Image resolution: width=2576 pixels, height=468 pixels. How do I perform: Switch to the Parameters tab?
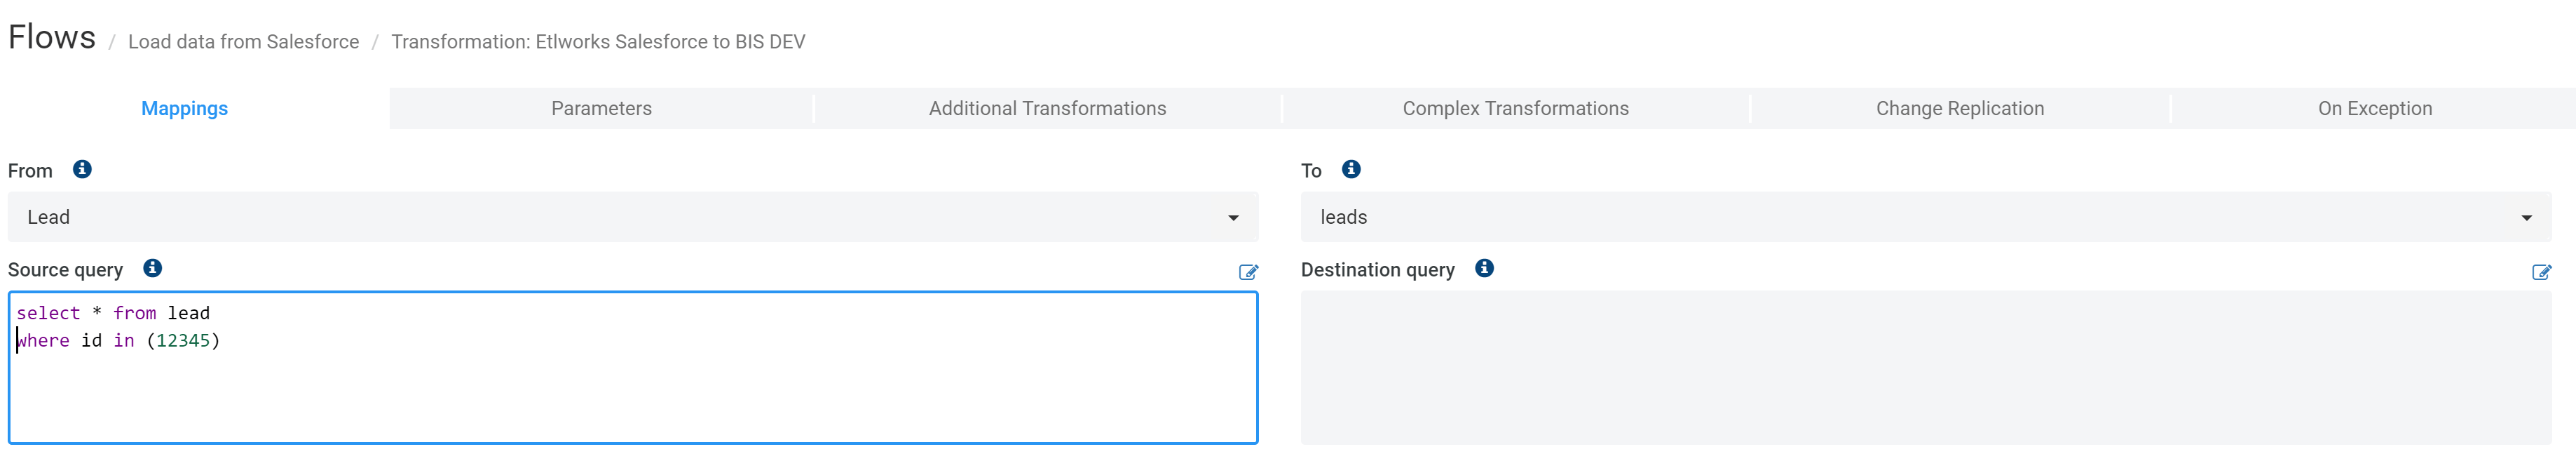coord(601,108)
